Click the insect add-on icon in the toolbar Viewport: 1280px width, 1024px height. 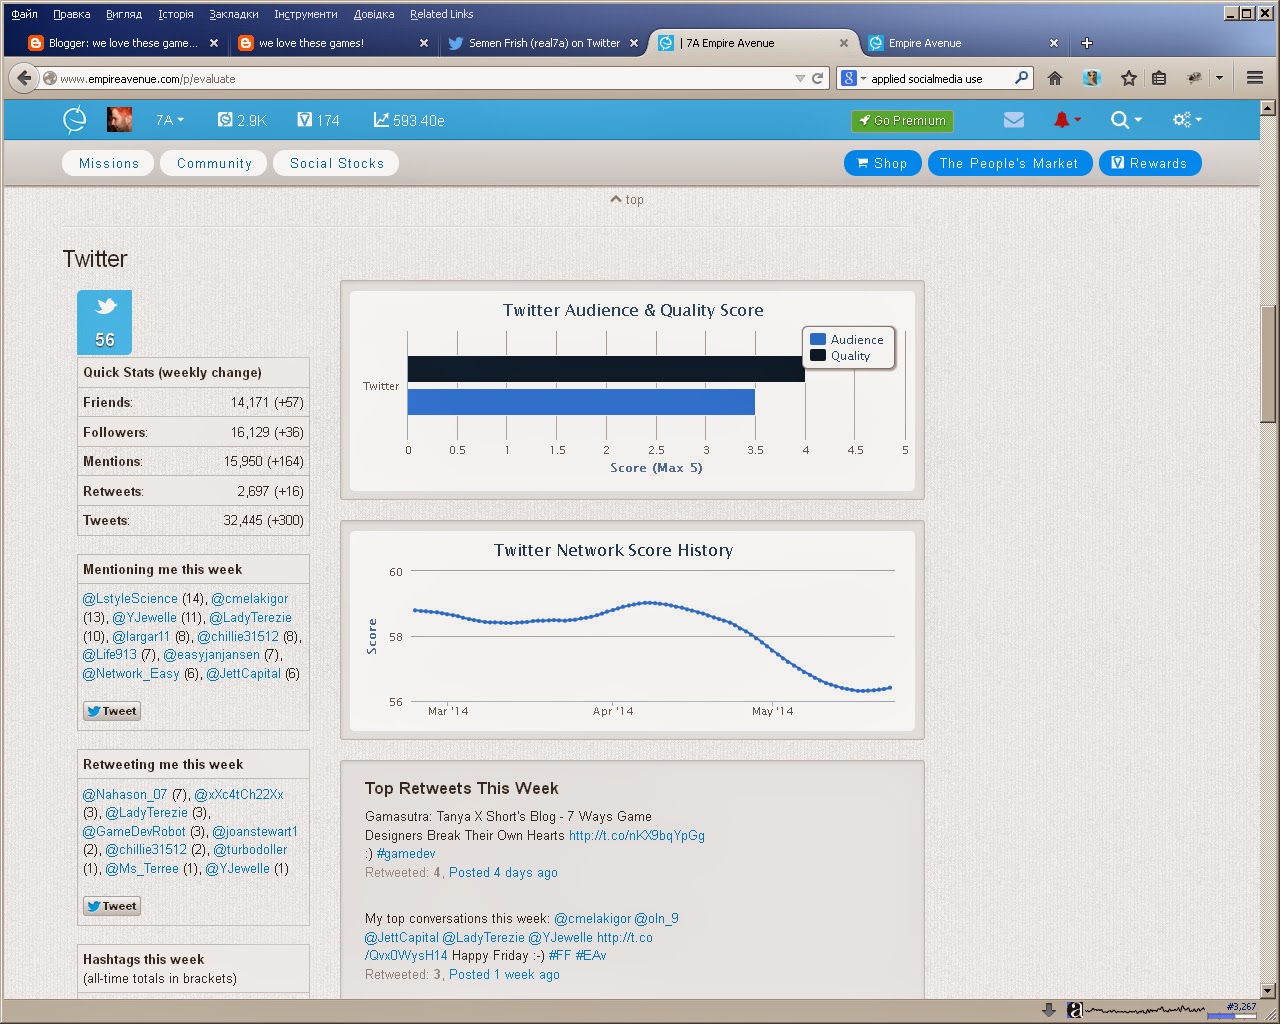tap(1194, 78)
